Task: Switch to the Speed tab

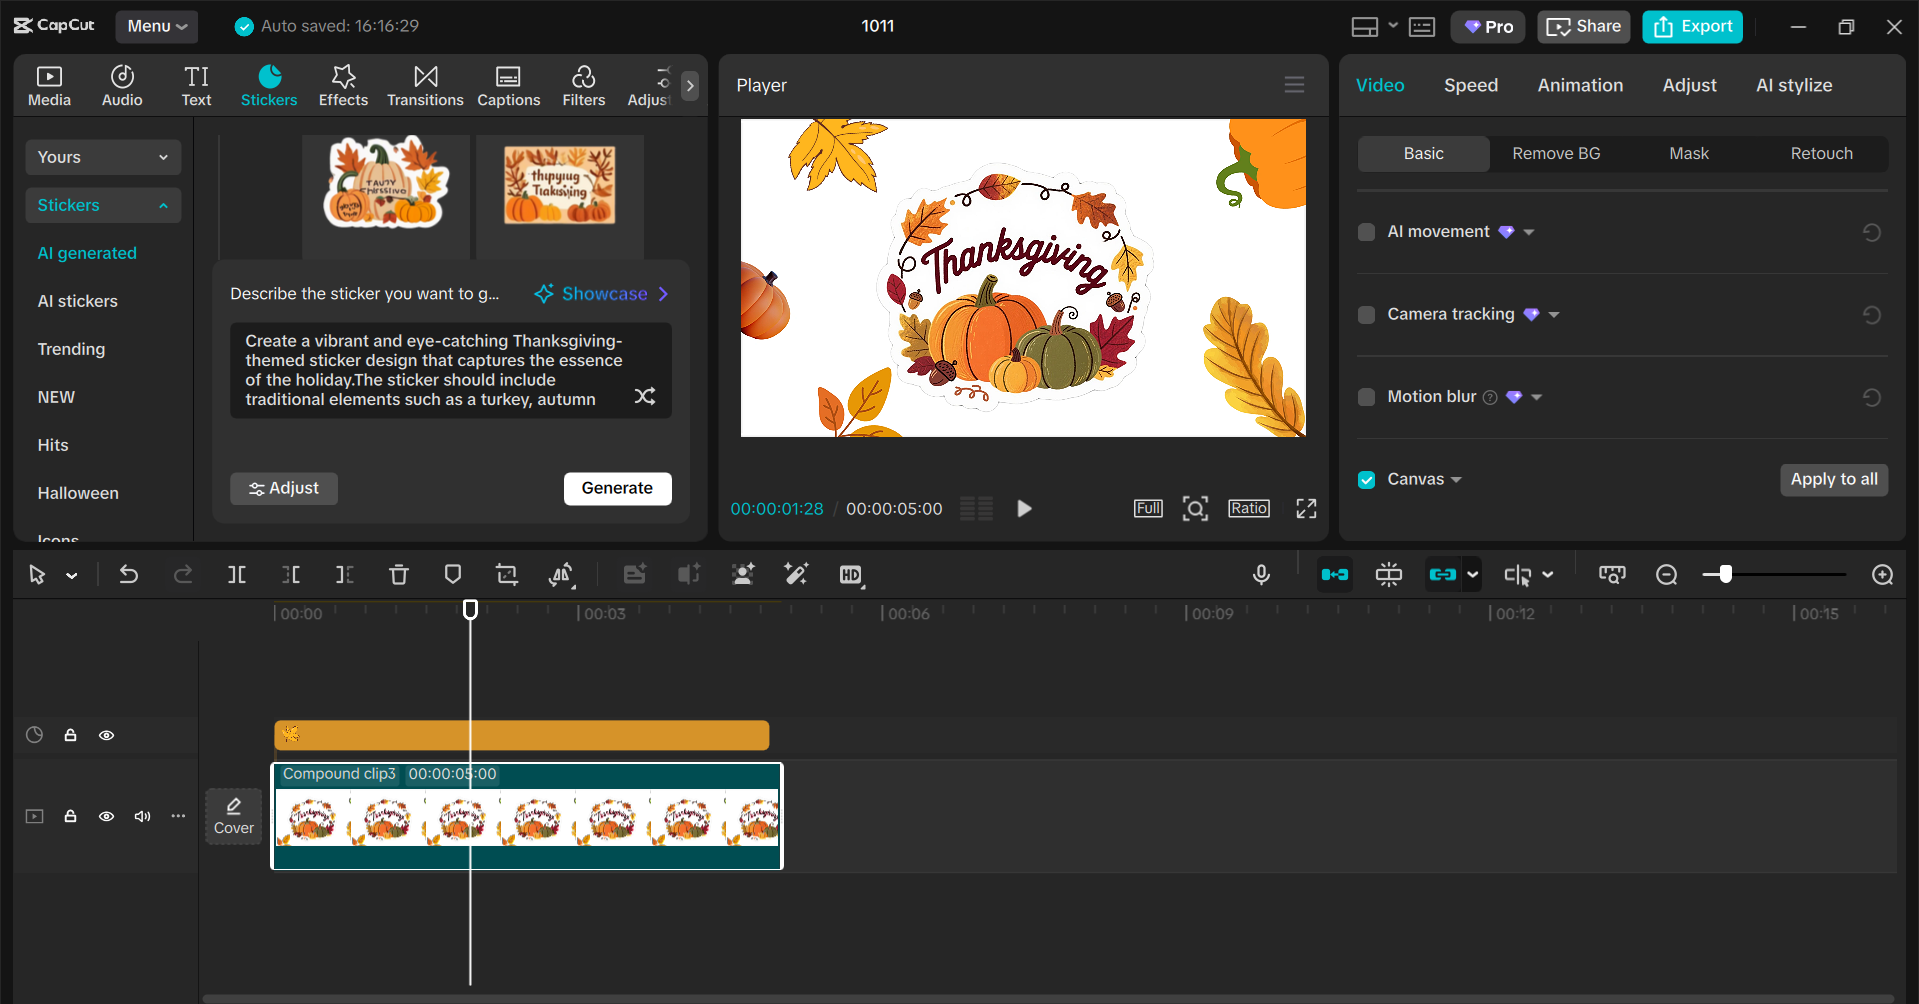Action: pyautogui.click(x=1470, y=85)
